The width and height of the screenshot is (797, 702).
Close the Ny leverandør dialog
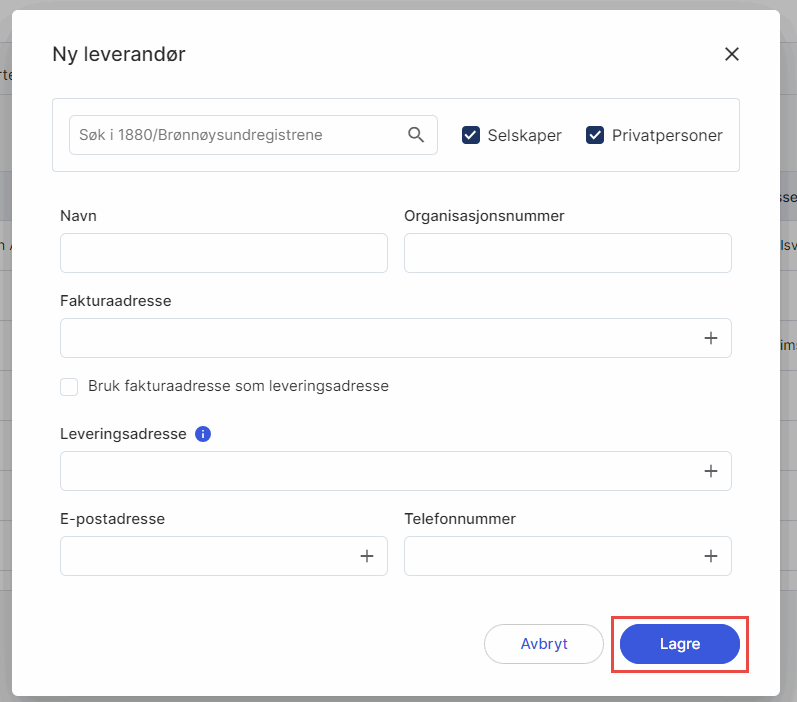(x=731, y=54)
